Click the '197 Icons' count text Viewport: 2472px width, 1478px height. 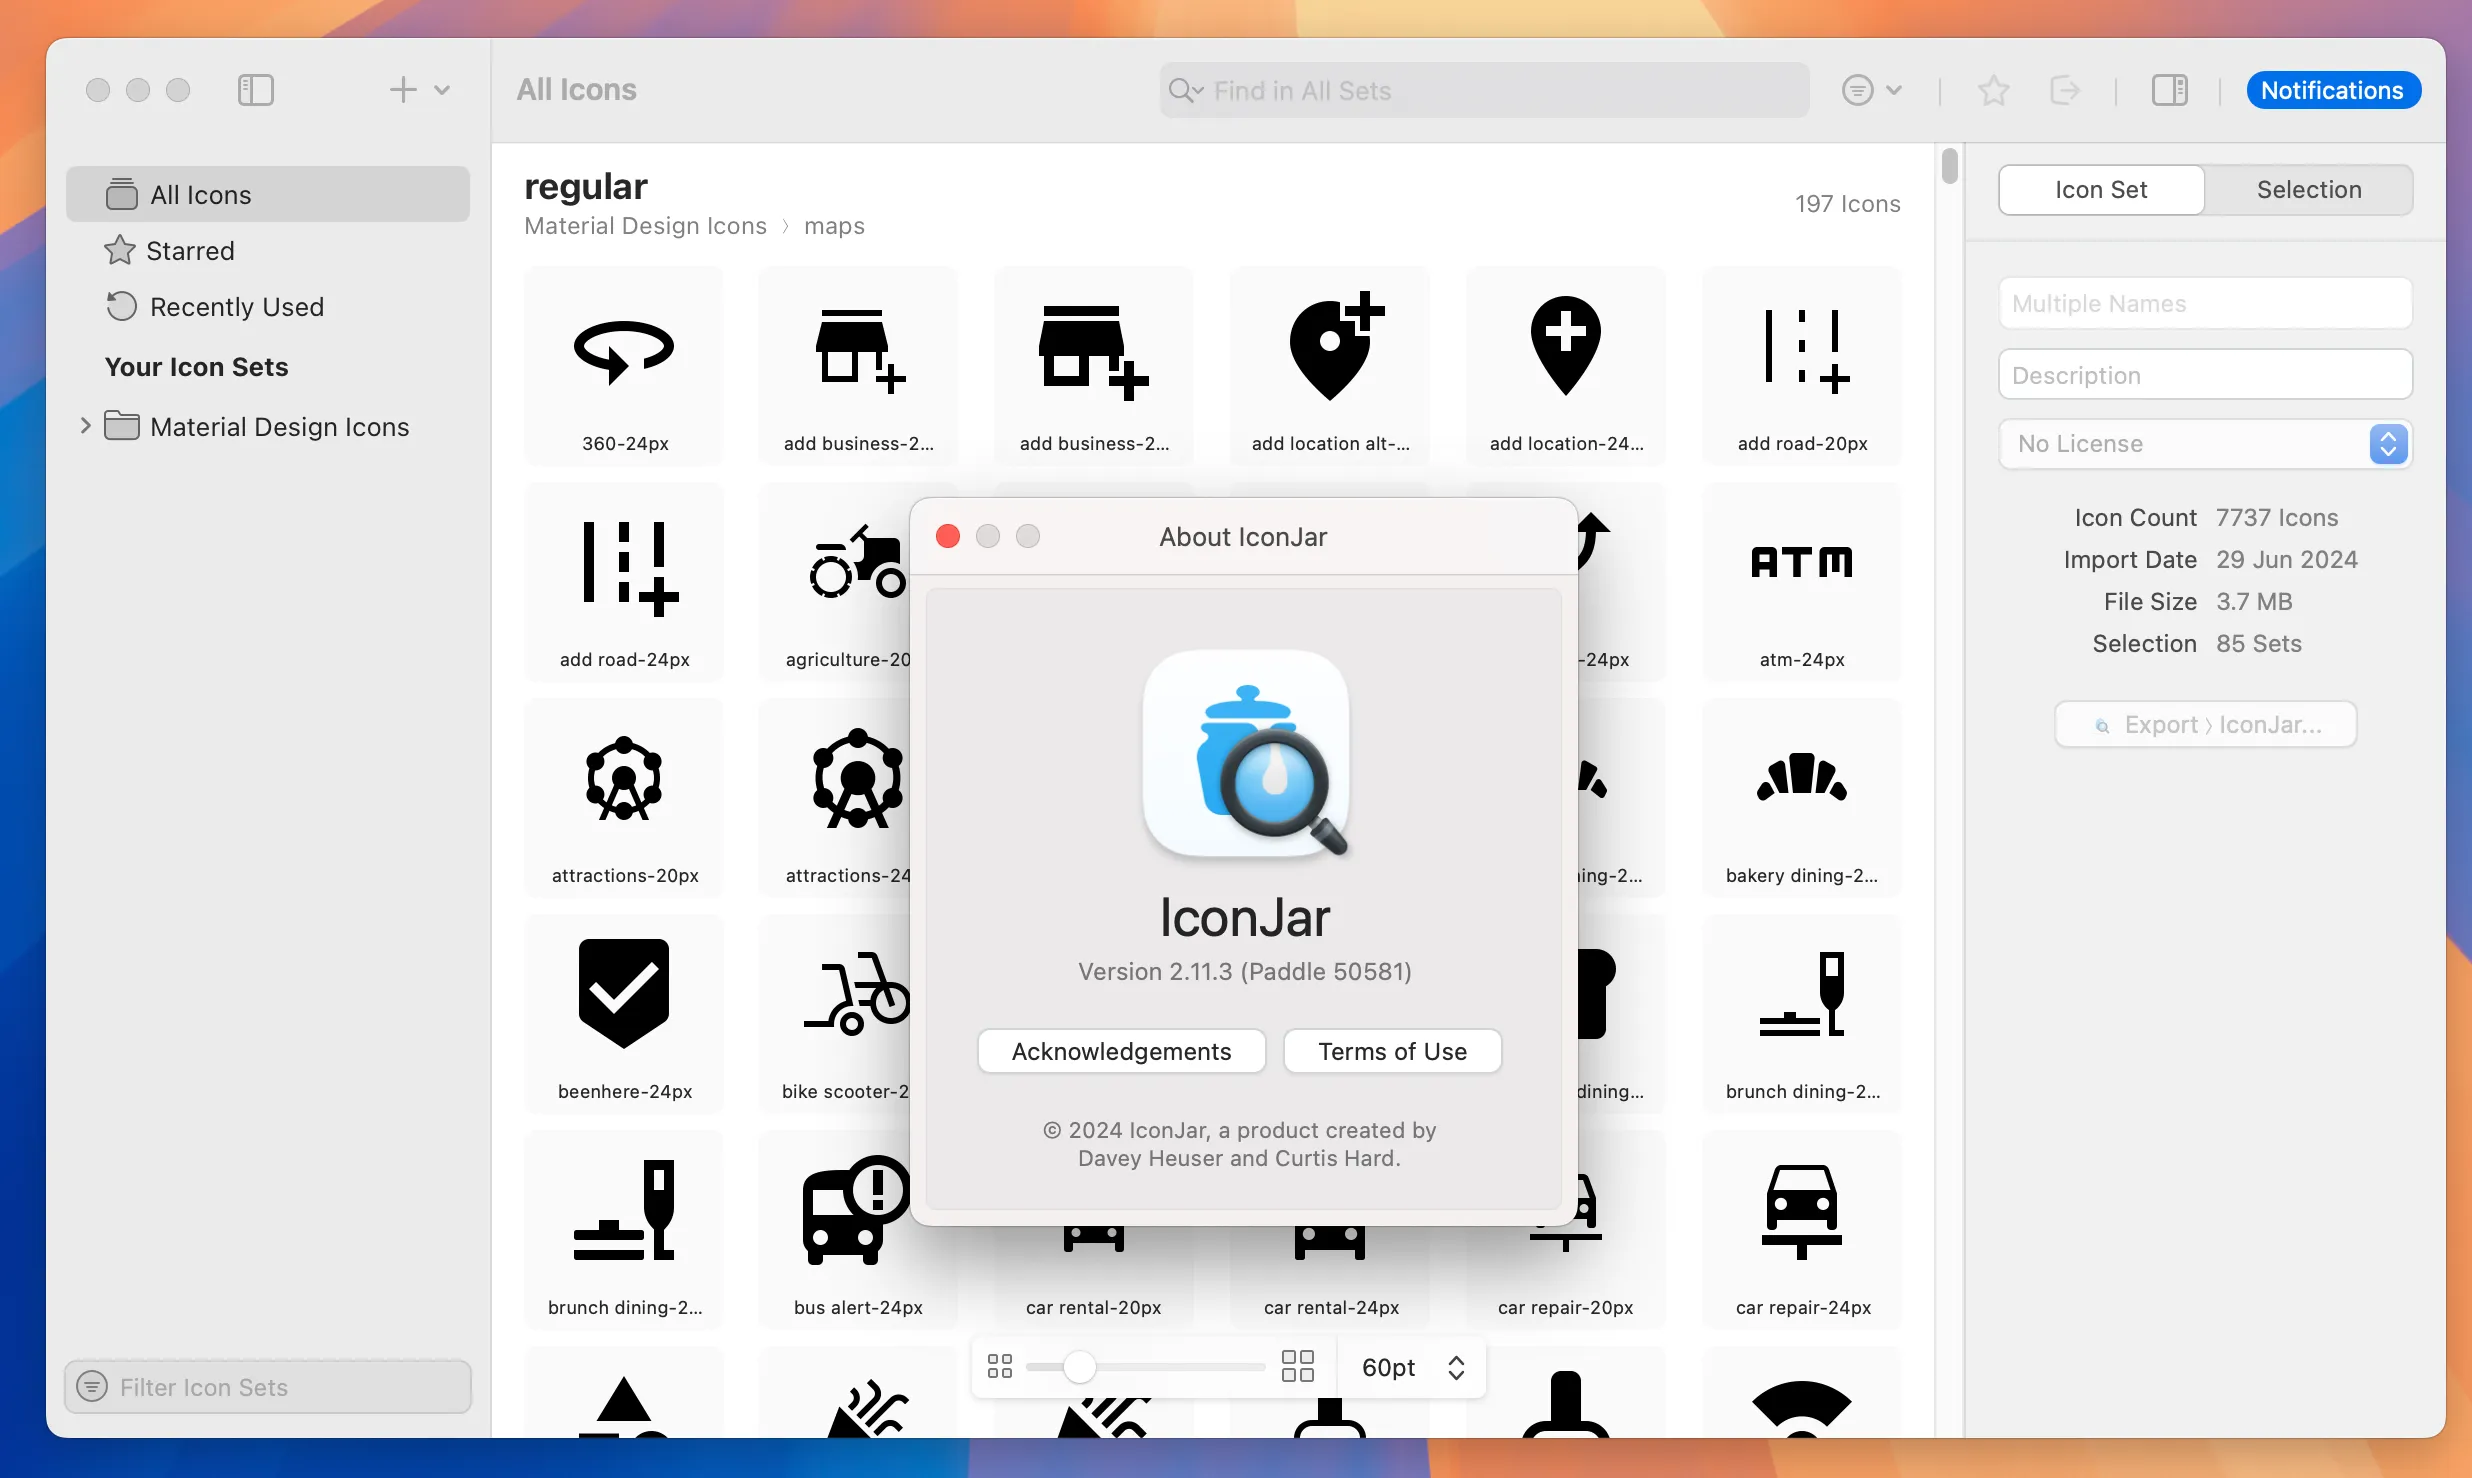coord(1847,204)
